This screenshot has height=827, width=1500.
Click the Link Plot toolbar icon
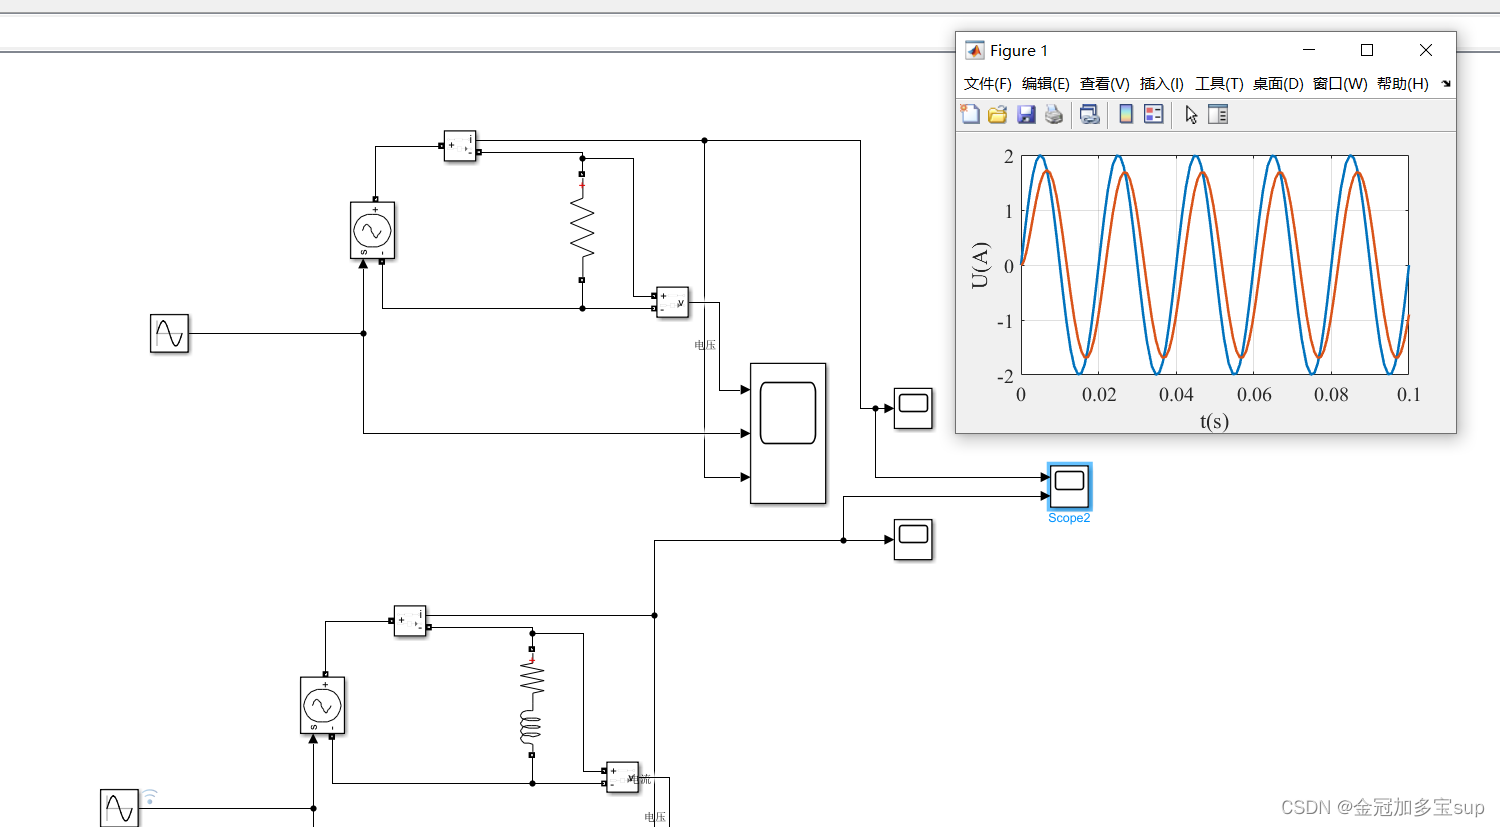pyautogui.click(x=1090, y=114)
